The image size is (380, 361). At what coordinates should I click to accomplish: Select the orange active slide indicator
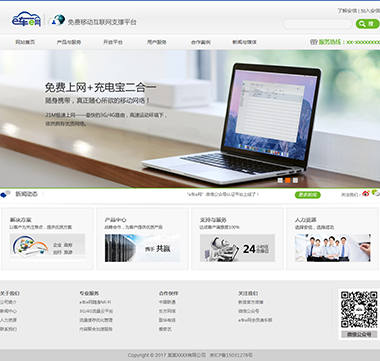[x=288, y=180]
